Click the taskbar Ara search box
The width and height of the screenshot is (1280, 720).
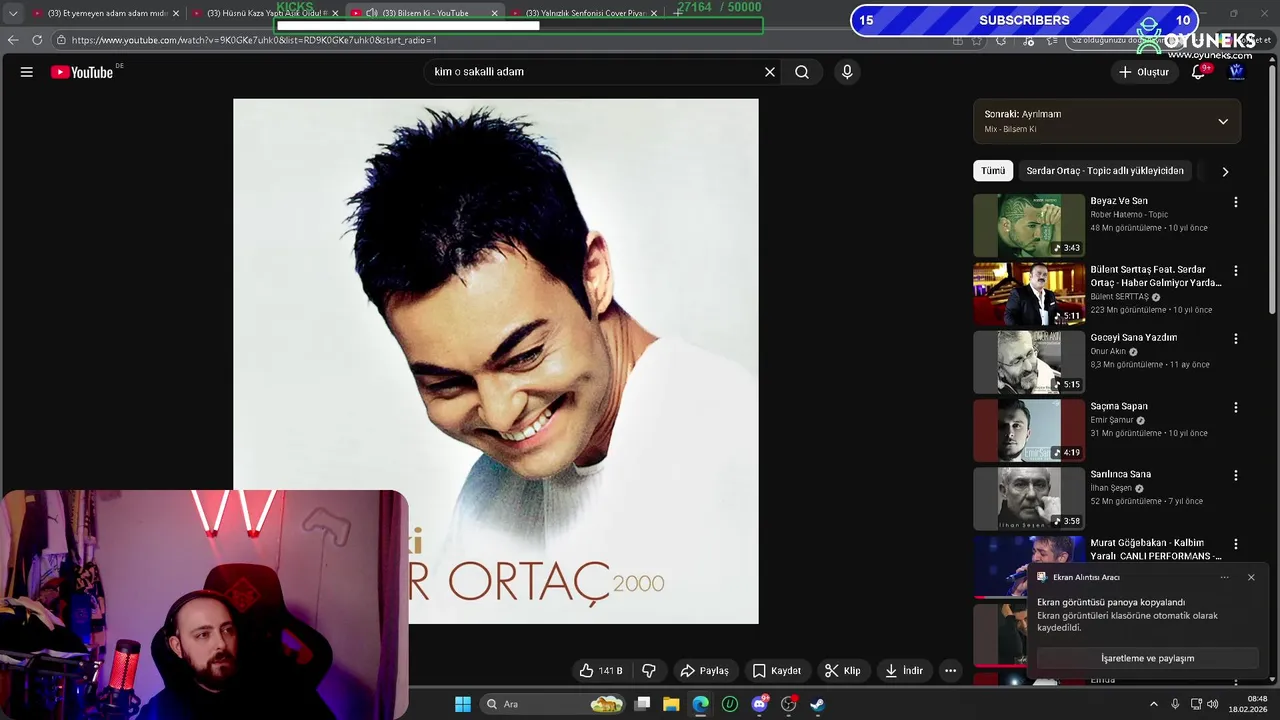click(553, 704)
